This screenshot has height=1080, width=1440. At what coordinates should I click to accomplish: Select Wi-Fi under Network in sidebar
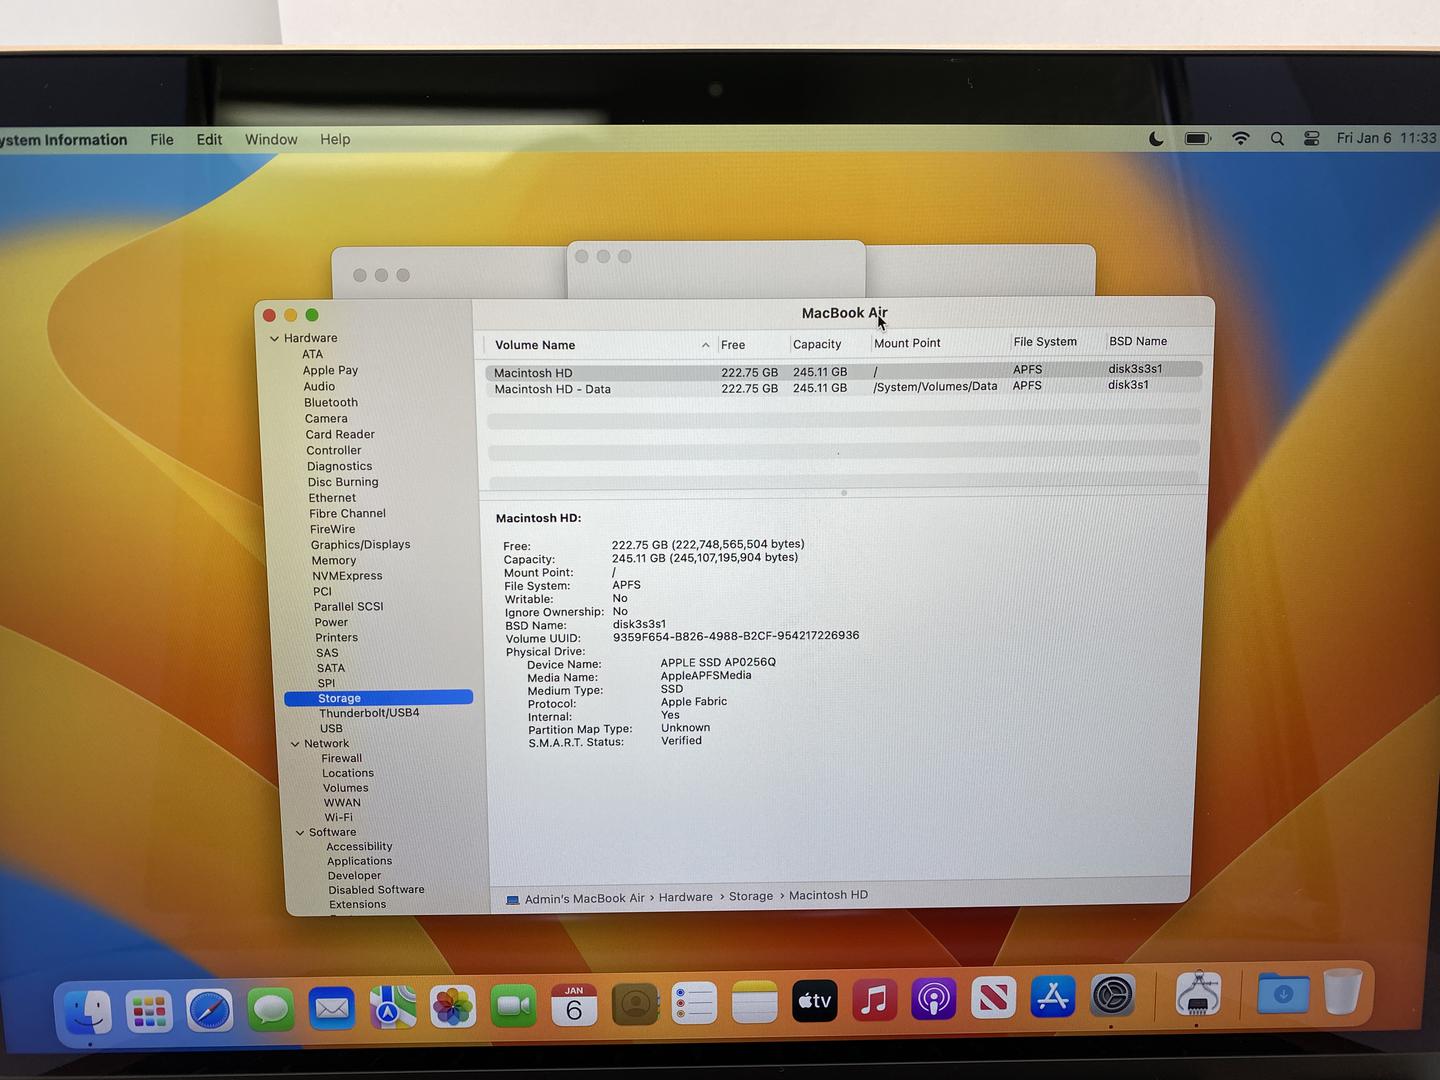[x=338, y=817]
